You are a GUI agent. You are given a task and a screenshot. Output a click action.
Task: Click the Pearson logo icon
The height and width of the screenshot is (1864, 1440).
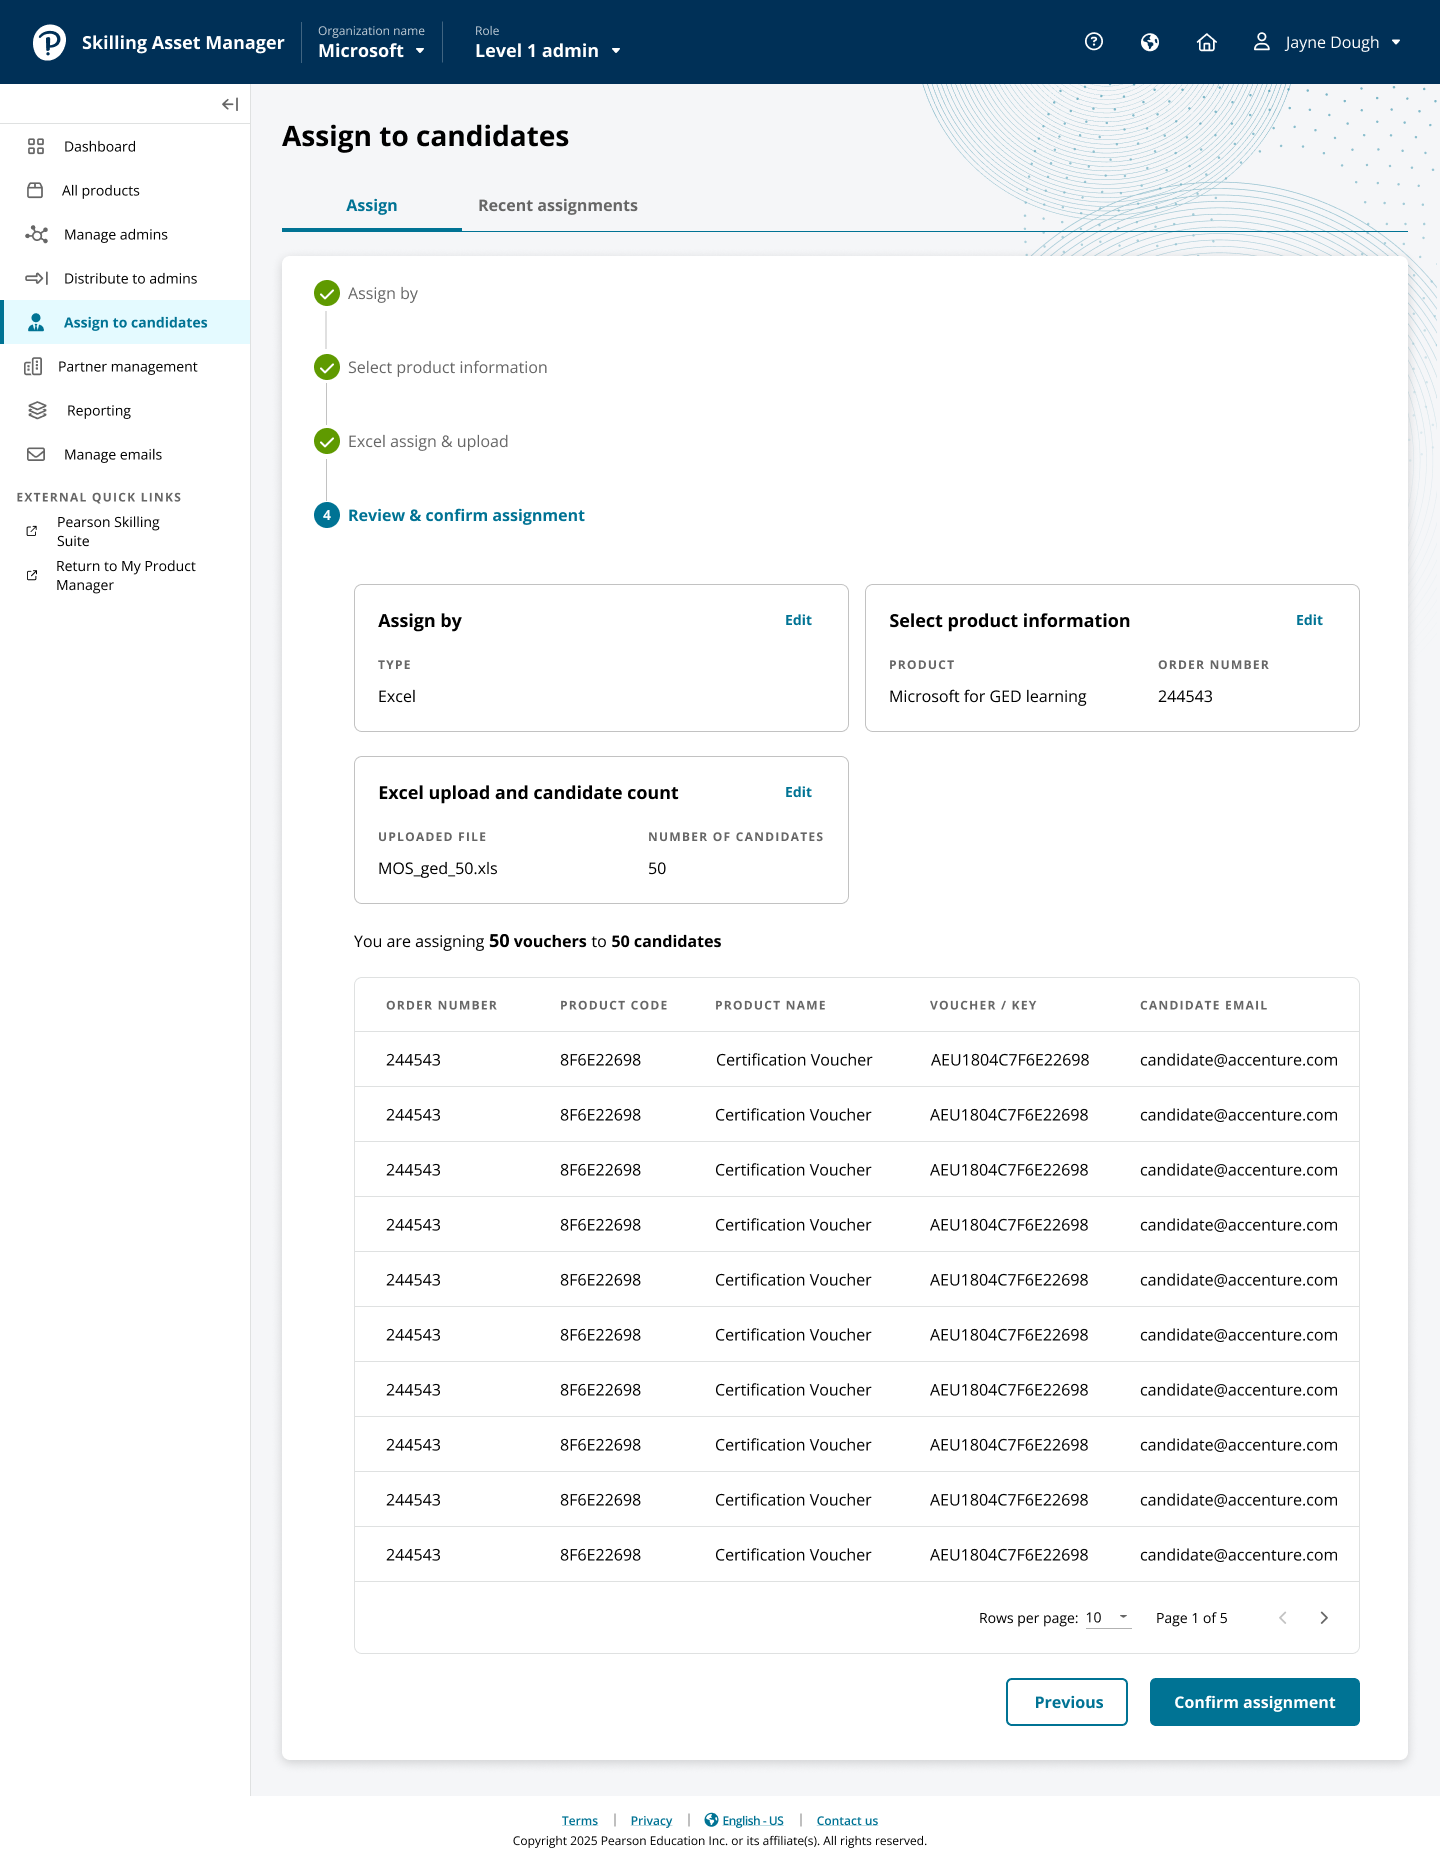[x=49, y=42]
